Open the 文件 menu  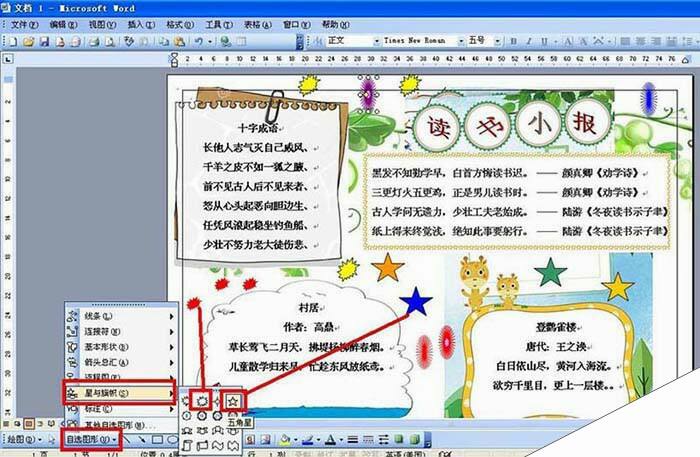click(x=24, y=24)
